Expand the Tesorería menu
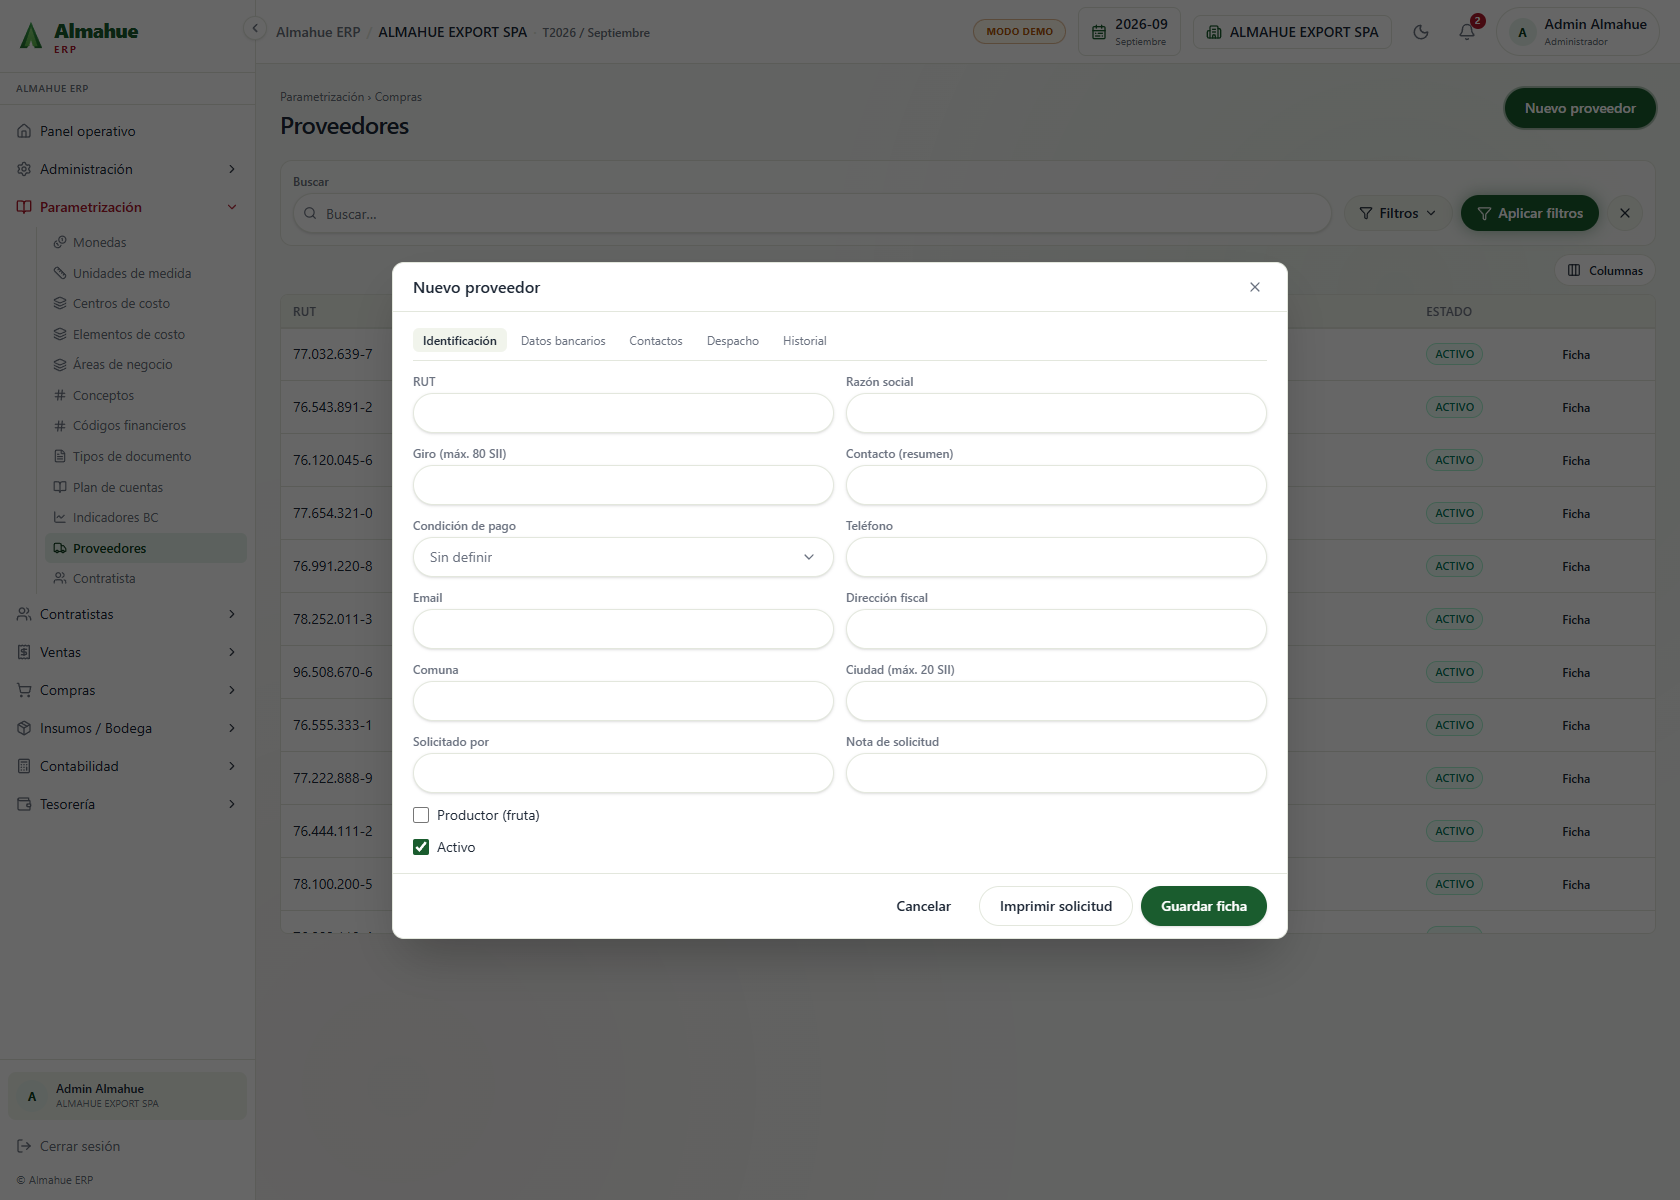This screenshot has height=1200, width=1680. (127, 804)
